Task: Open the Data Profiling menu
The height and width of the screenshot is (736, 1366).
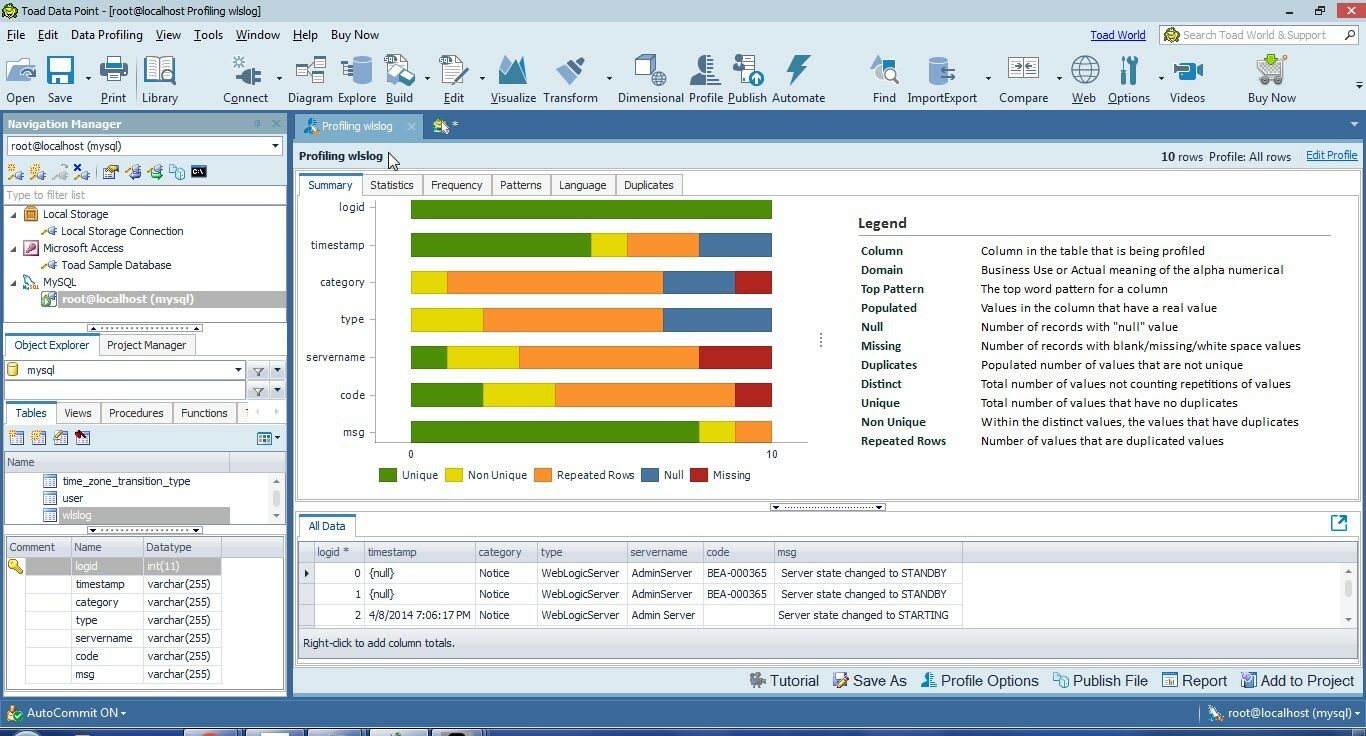Action: [106, 34]
